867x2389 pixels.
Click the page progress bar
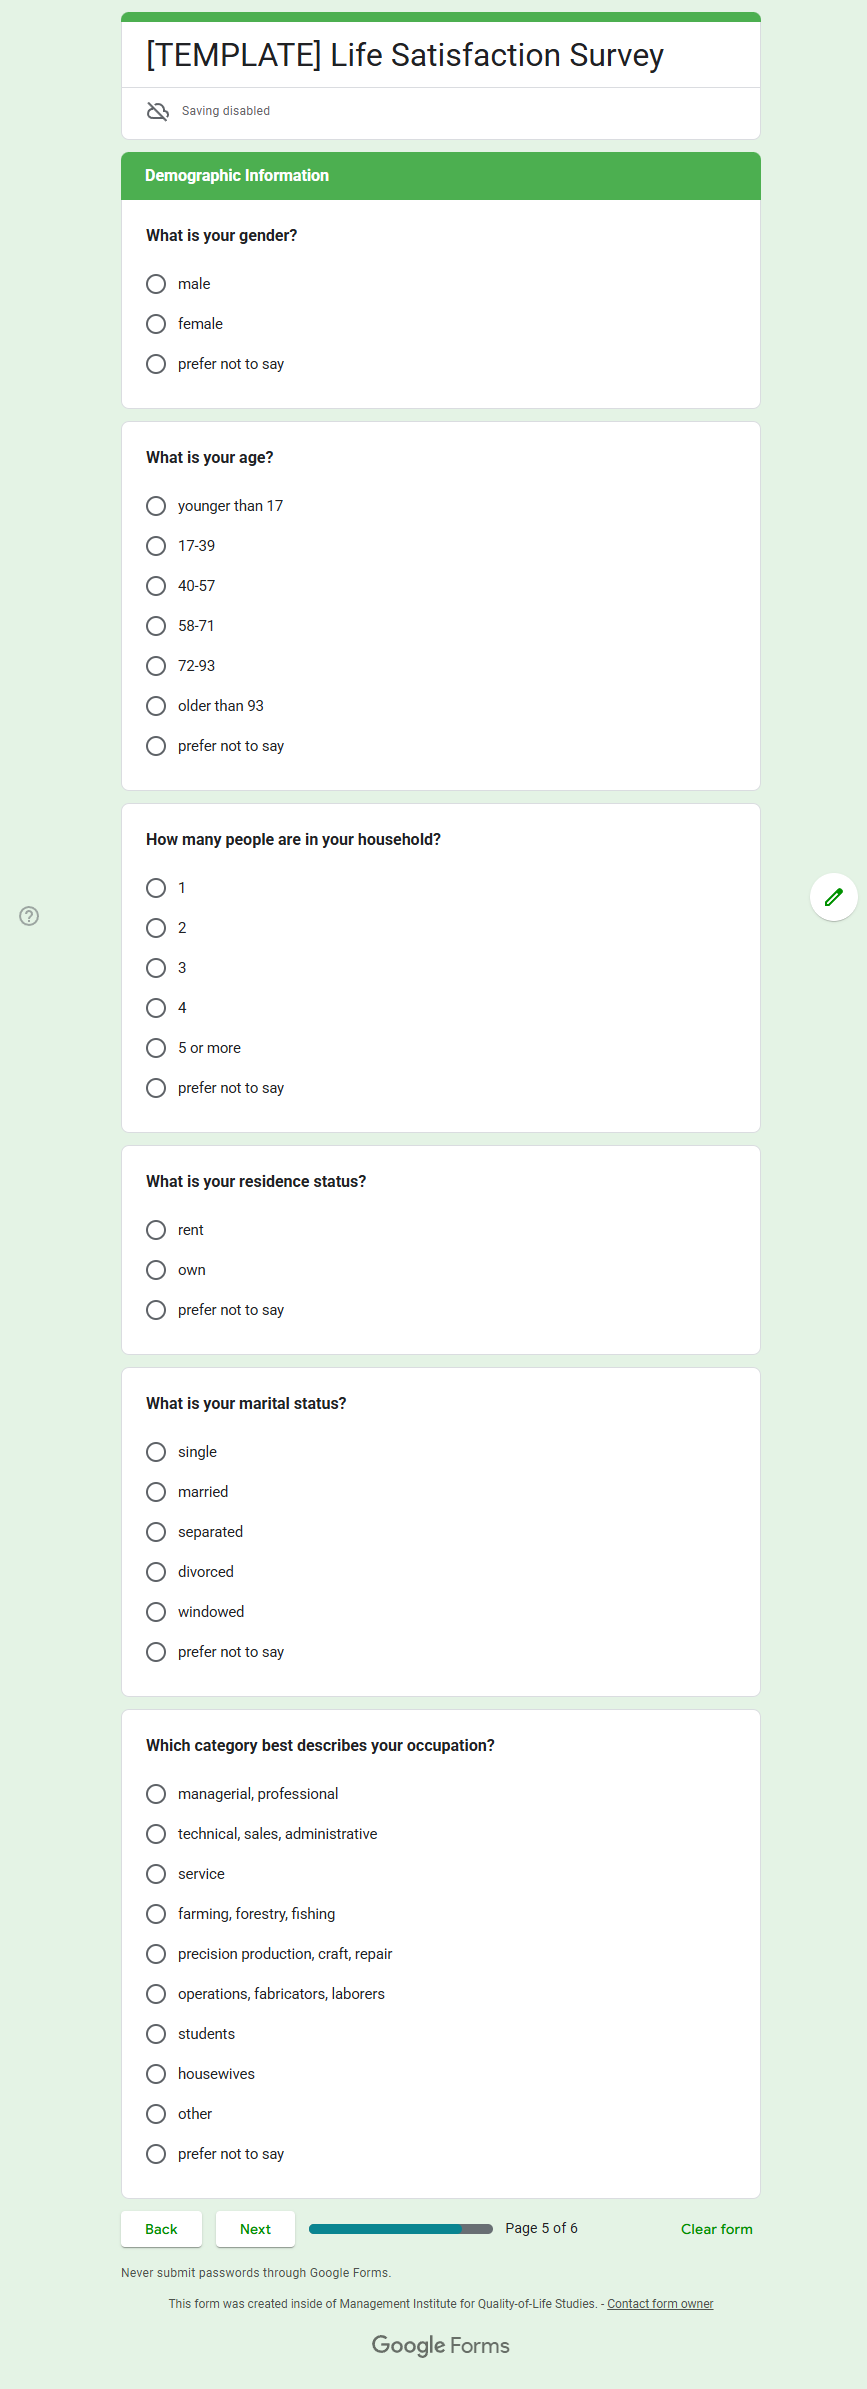pyautogui.click(x=400, y=2229)
